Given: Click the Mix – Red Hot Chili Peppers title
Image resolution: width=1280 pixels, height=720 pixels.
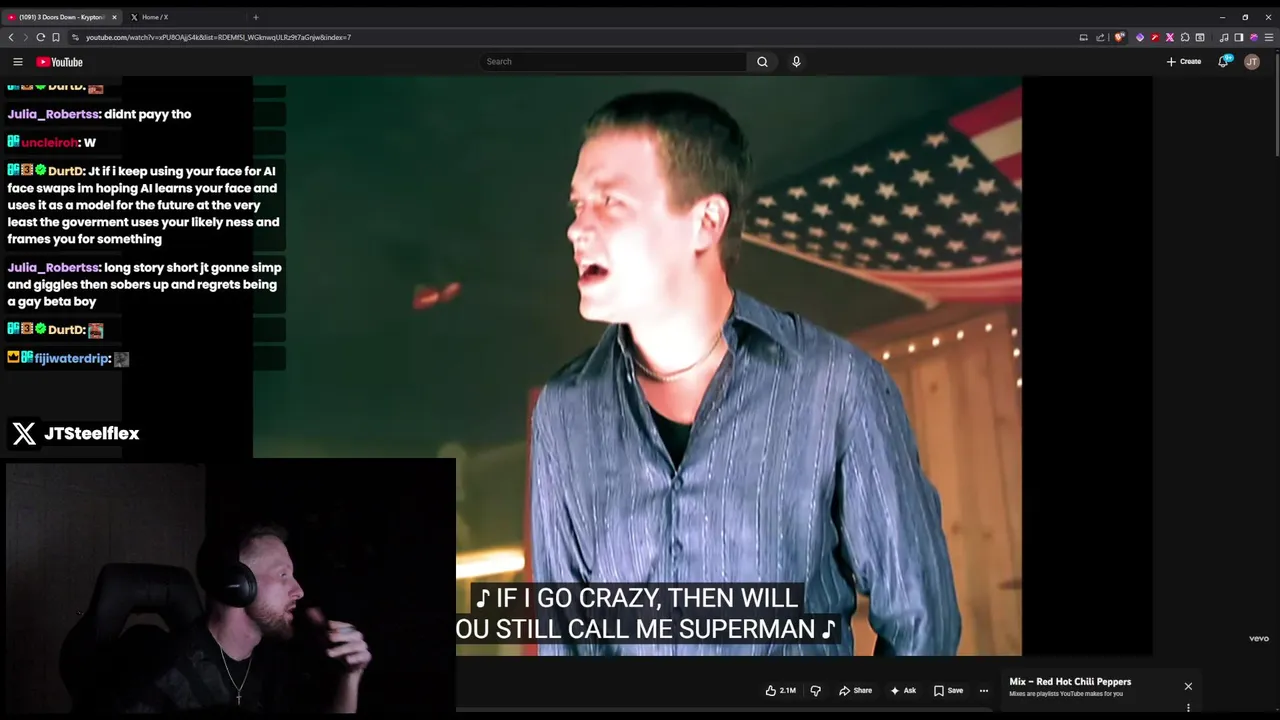Looking at the screenshot, I should point(1070,682).
